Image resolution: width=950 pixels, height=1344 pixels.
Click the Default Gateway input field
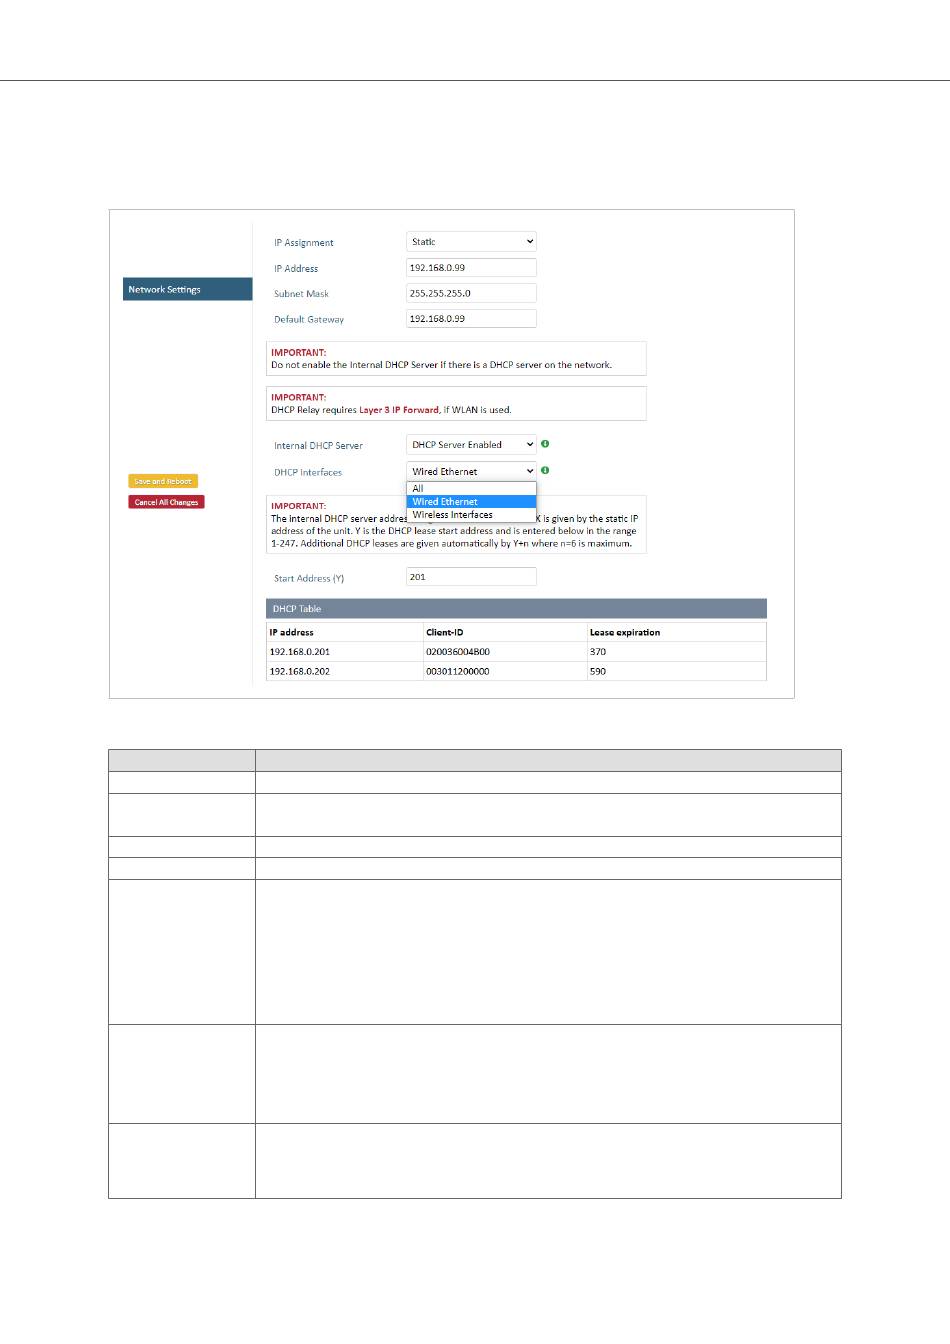point(471,319)
